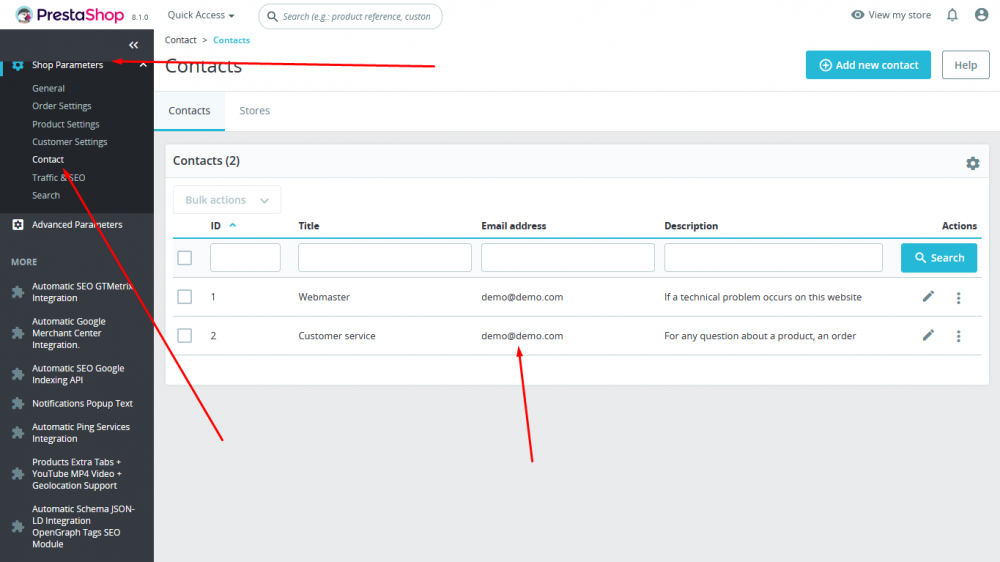Screen dimensions: 1000x562
Task: Click the Help button
Action: tap(966, 65)
